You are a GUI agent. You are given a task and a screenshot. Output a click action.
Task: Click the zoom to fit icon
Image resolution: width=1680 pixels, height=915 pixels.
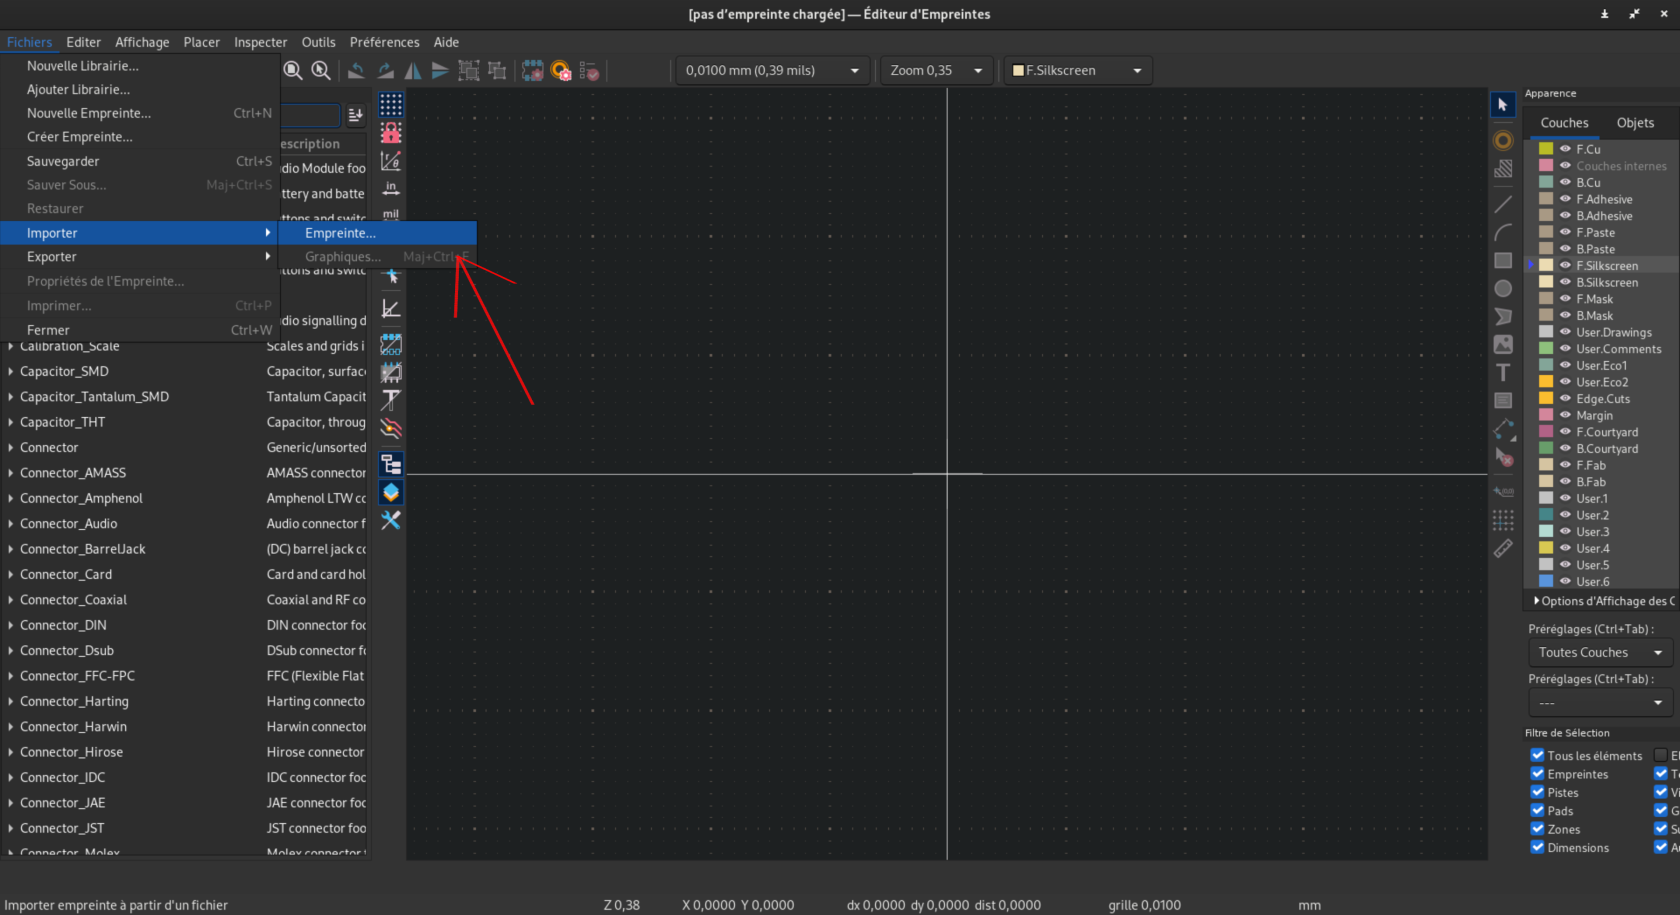[293, 70]
